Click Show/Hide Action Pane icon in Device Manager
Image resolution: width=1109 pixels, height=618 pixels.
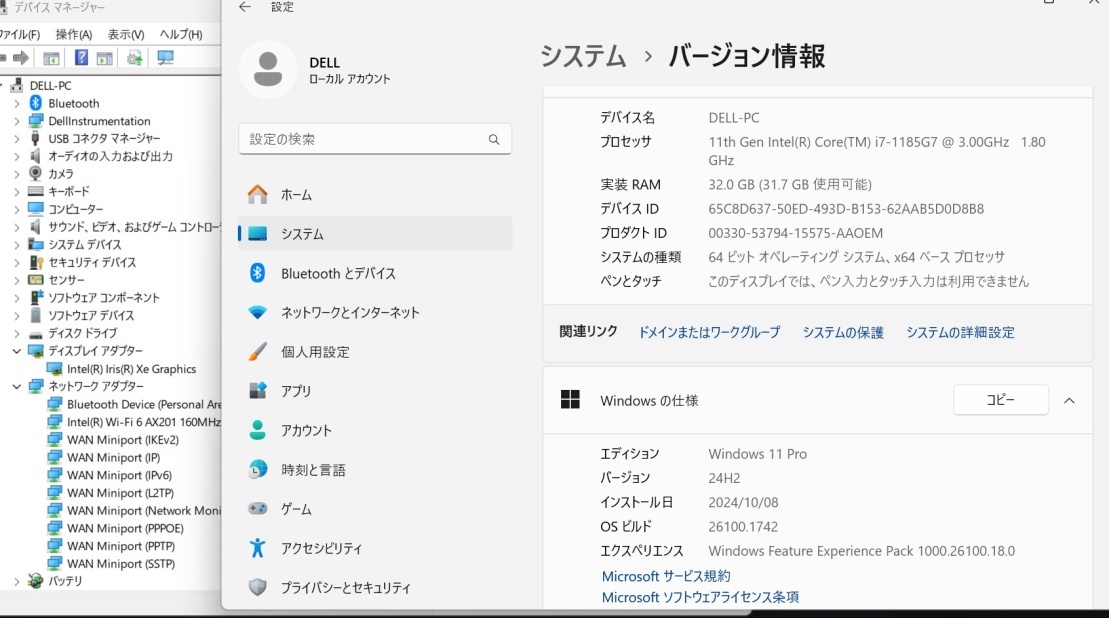pyautogui.click(x=105, y=58)
